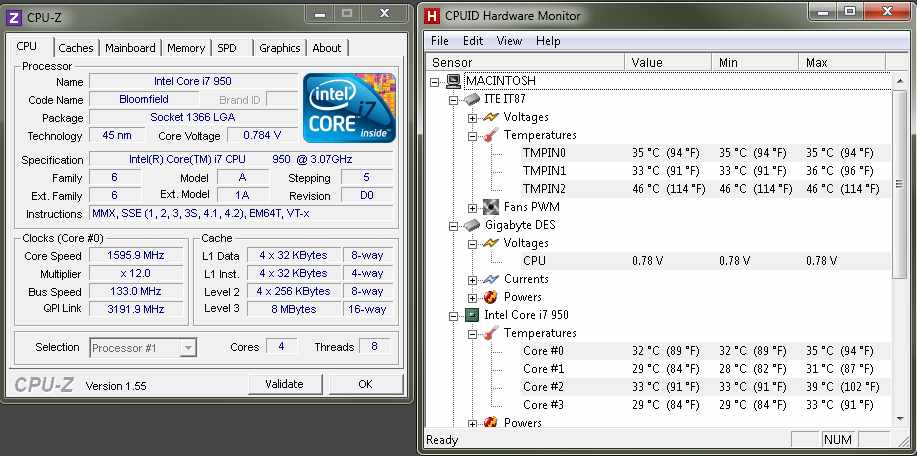Click the Intel Core i7 inside logo
Viewport: 917px width, 456px height.
(349, 108)
